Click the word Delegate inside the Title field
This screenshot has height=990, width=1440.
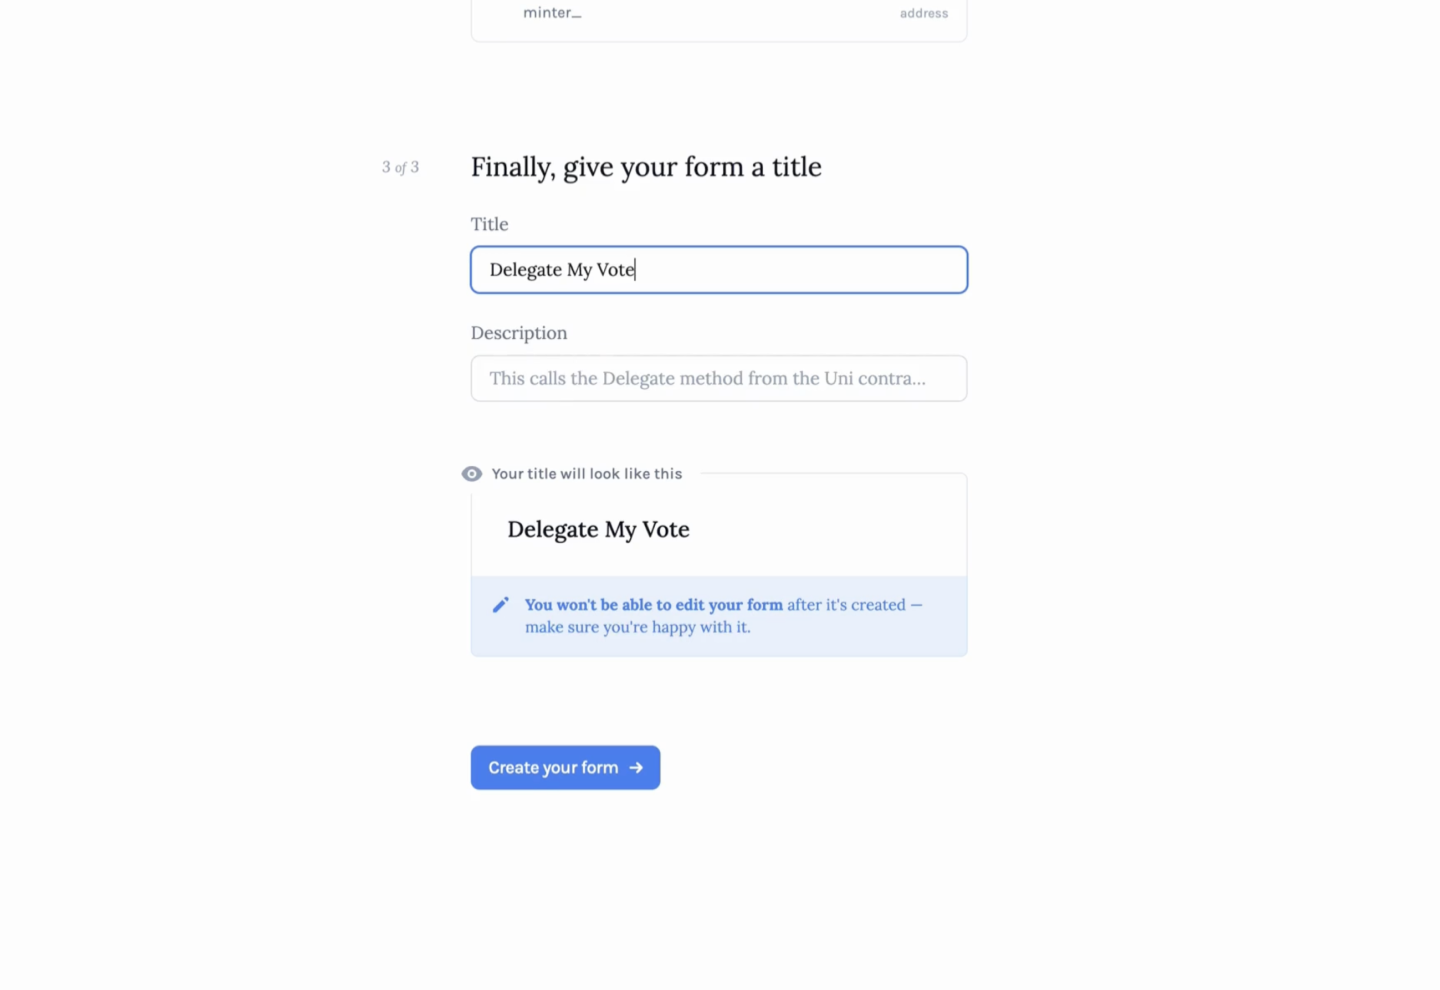[x=526, y=270]
